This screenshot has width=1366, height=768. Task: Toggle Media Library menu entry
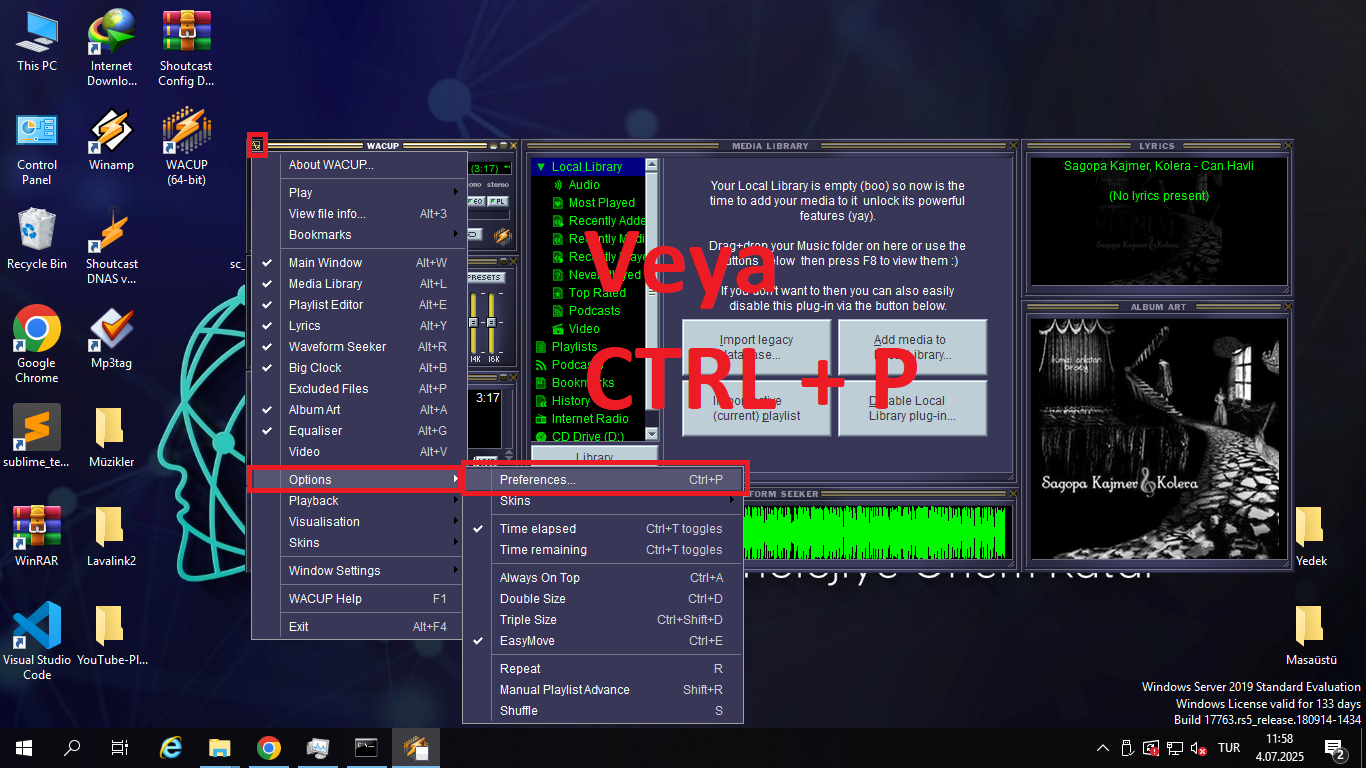[x=358, y=284]
